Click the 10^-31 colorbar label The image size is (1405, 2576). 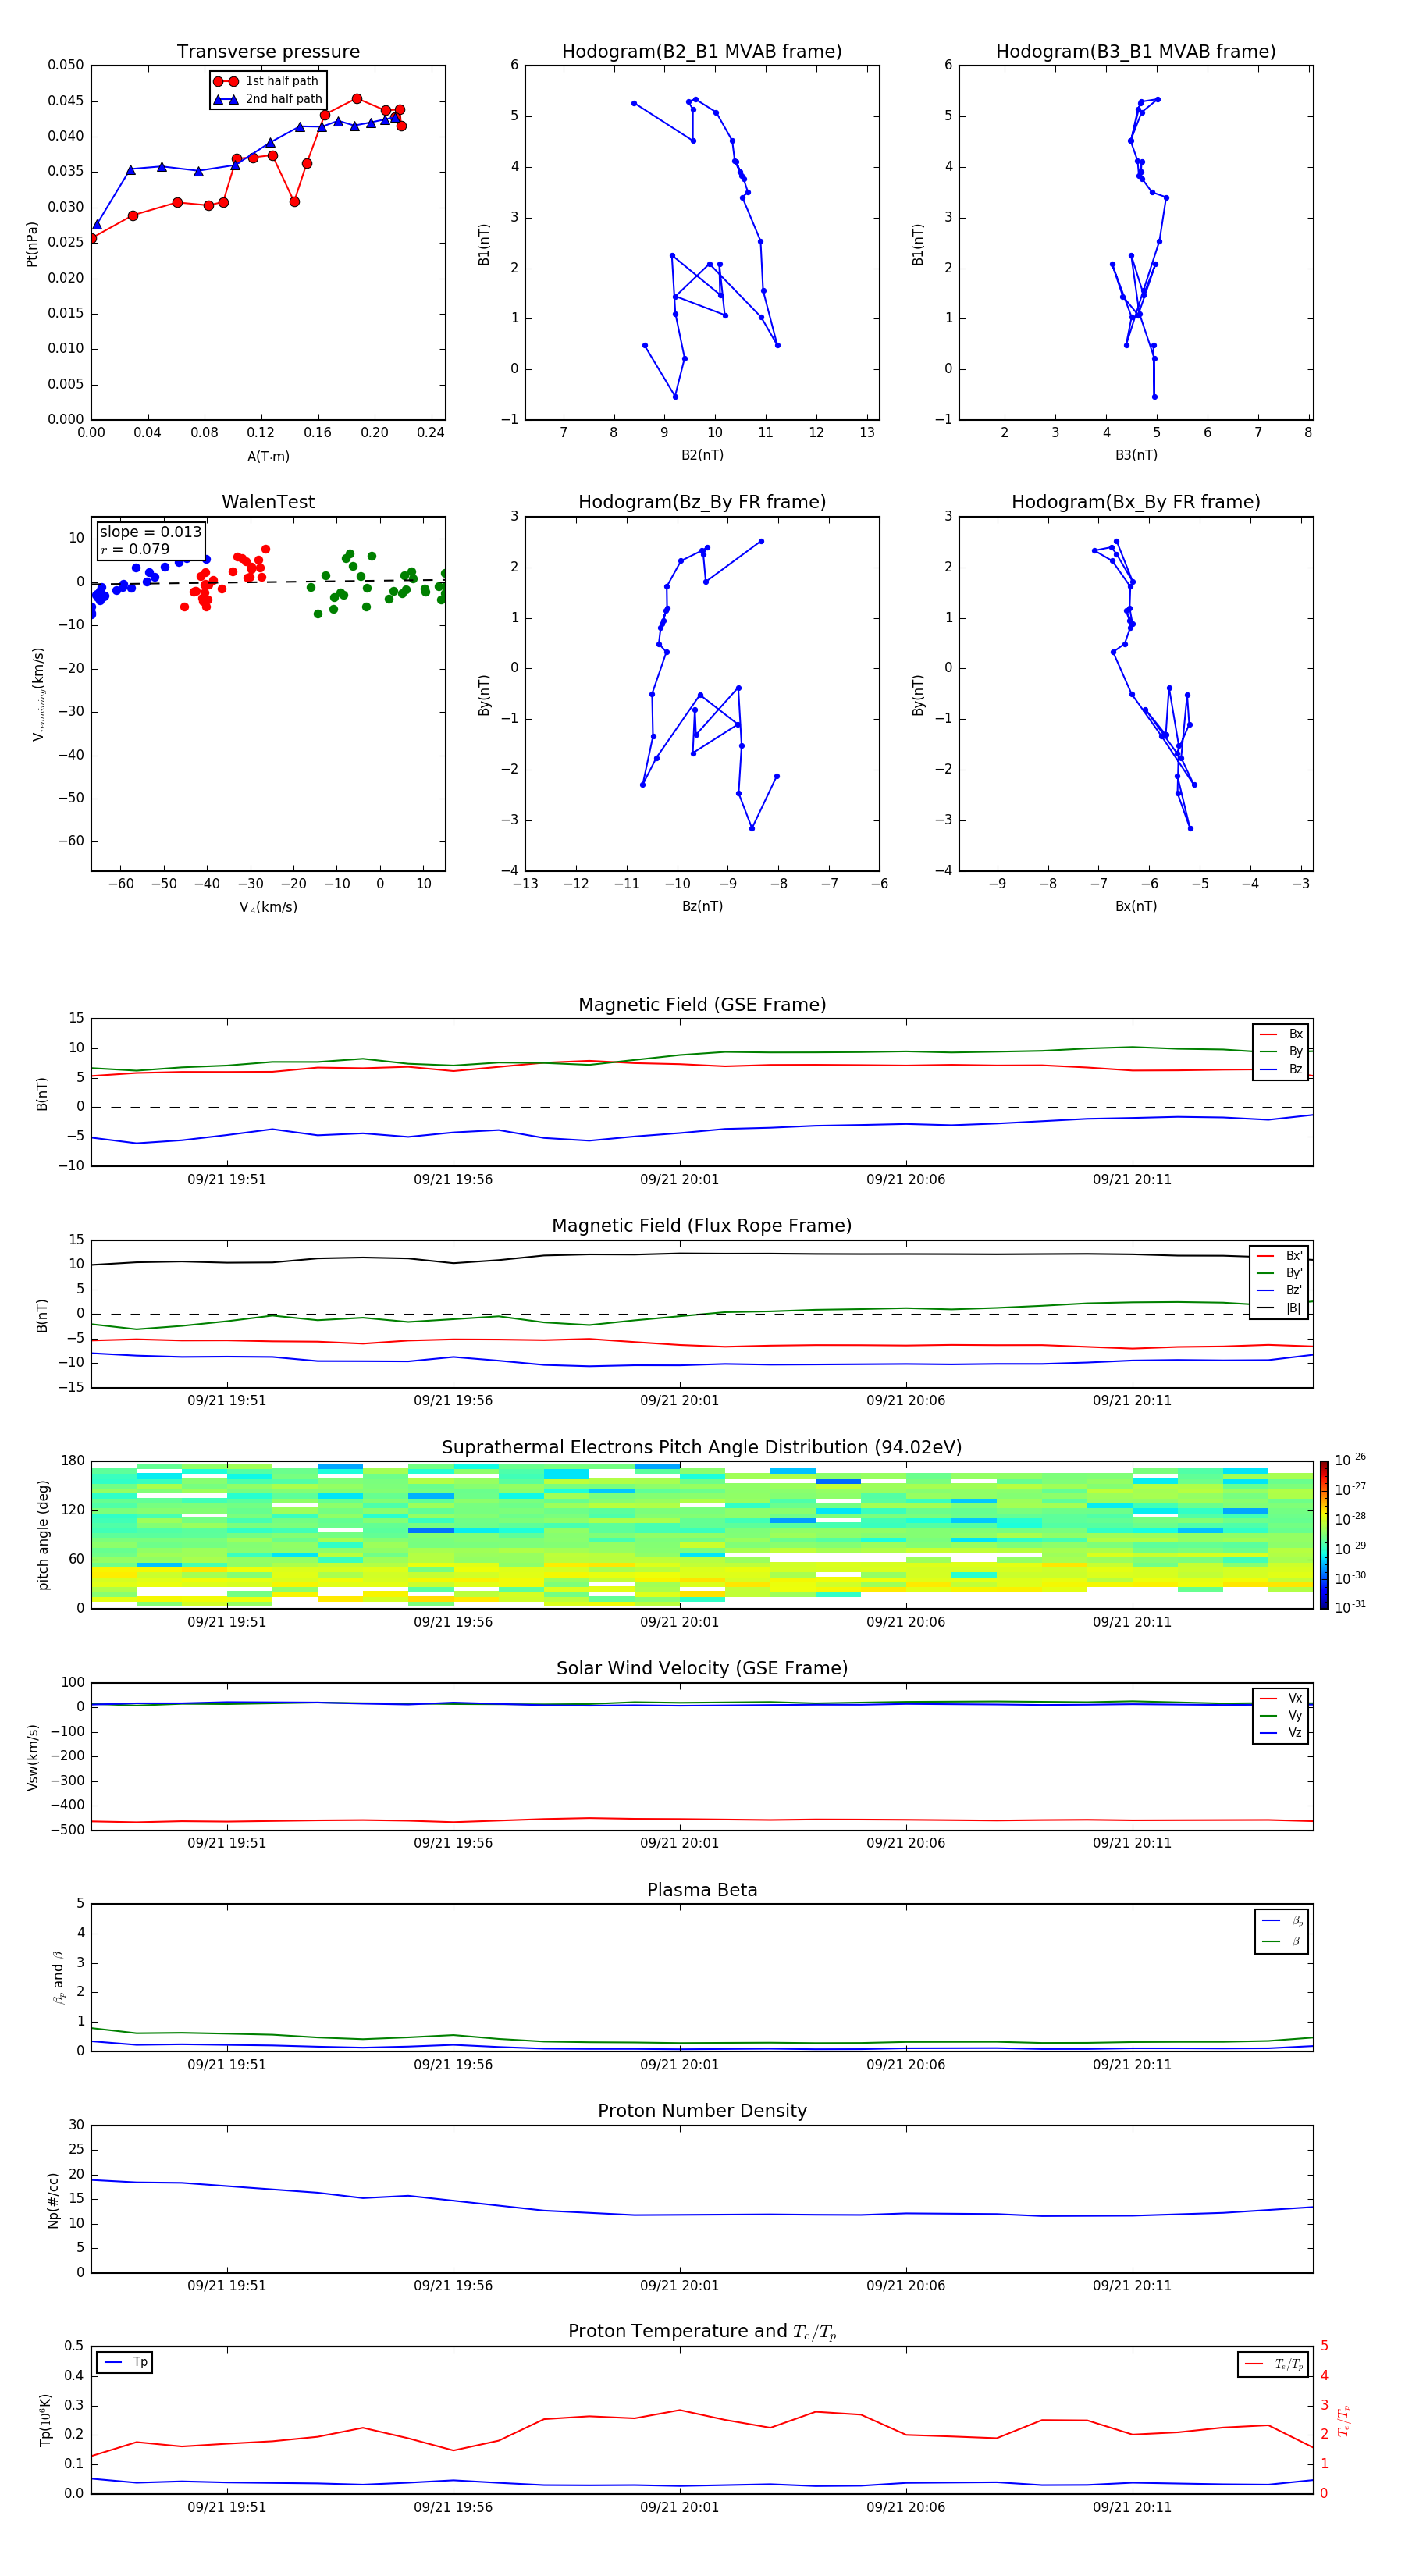[1350, 1607]
